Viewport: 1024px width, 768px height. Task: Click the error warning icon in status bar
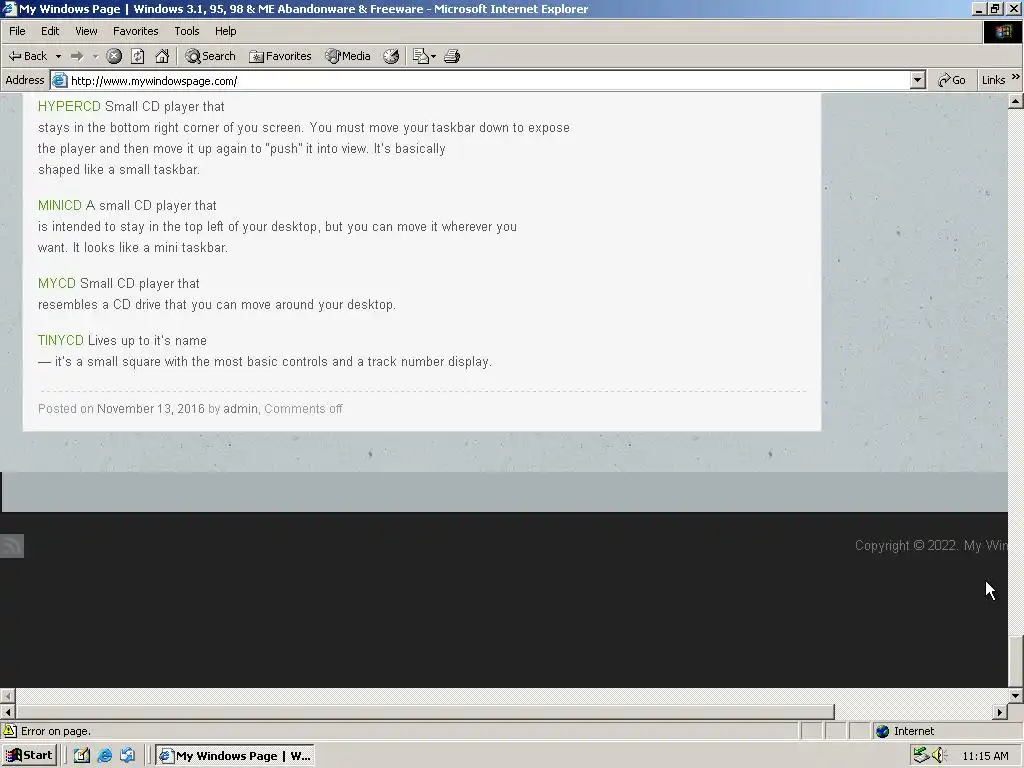[x=10, y=731]
